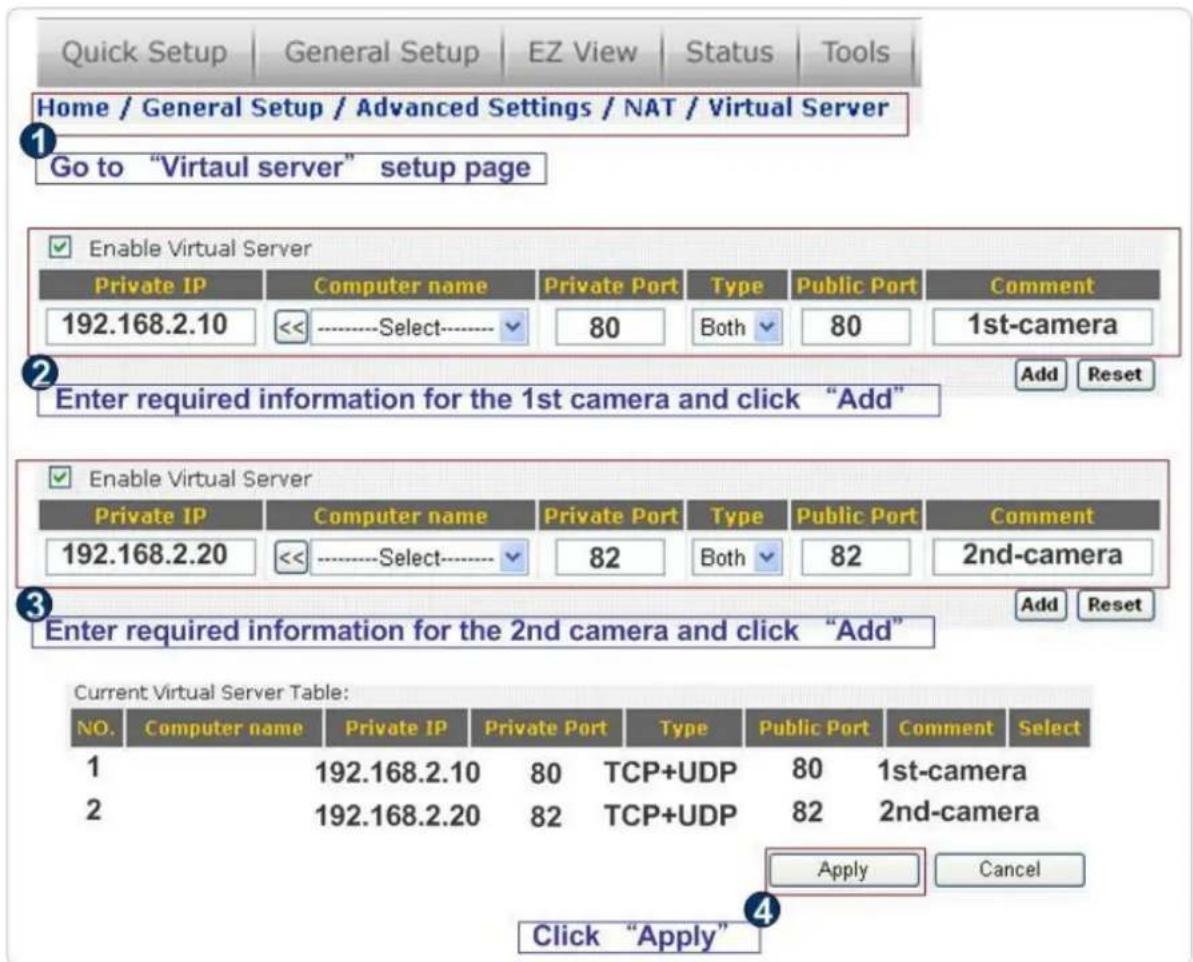
Task: Click NAT in the breadcrumb
Action: 649,107
